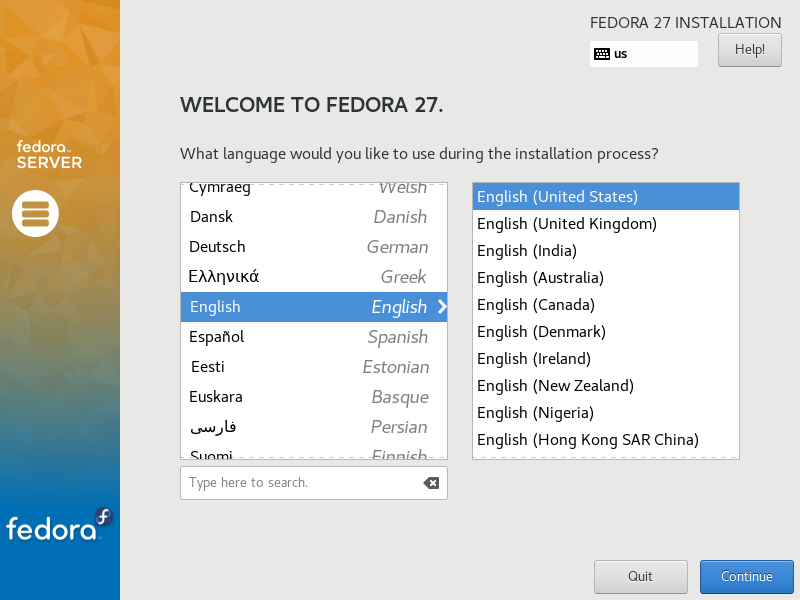Expand the English language arrow
Screen dimensions: 800x600
coord(442,307)
